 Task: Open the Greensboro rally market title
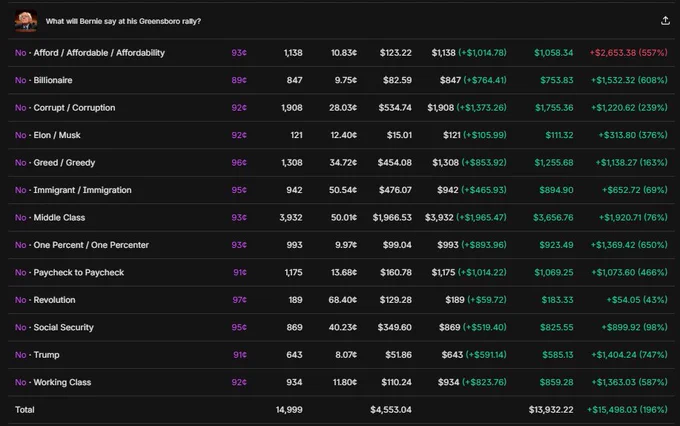[123, 21]
